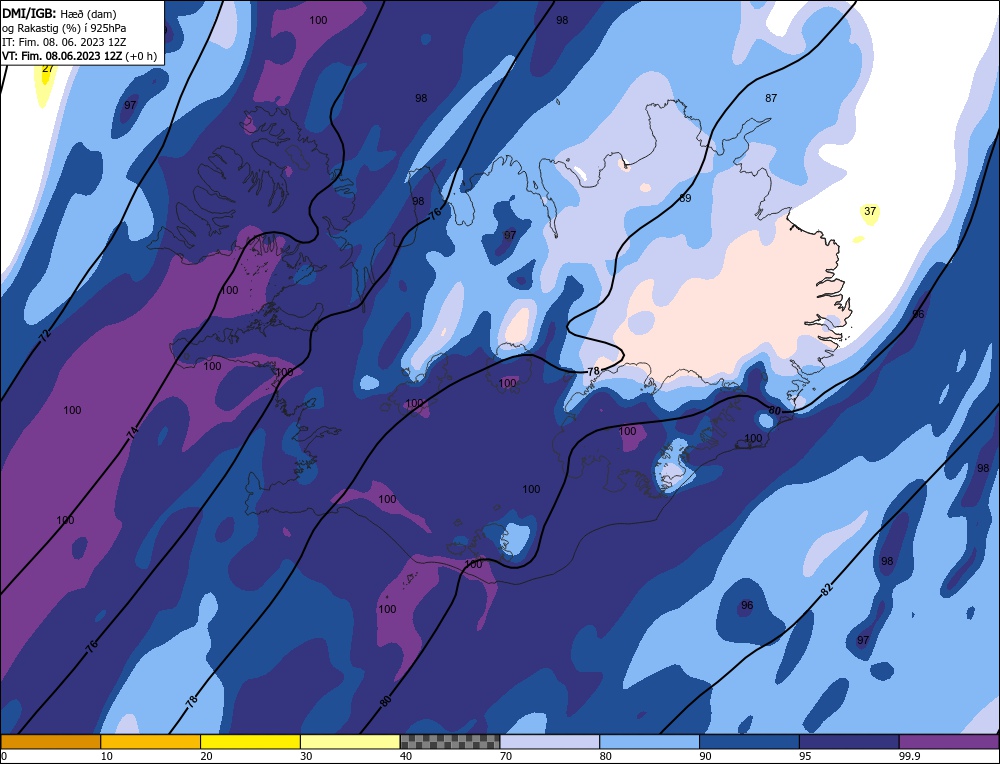
Task: Click the legend scale label '30'
Action: [306, 756]
